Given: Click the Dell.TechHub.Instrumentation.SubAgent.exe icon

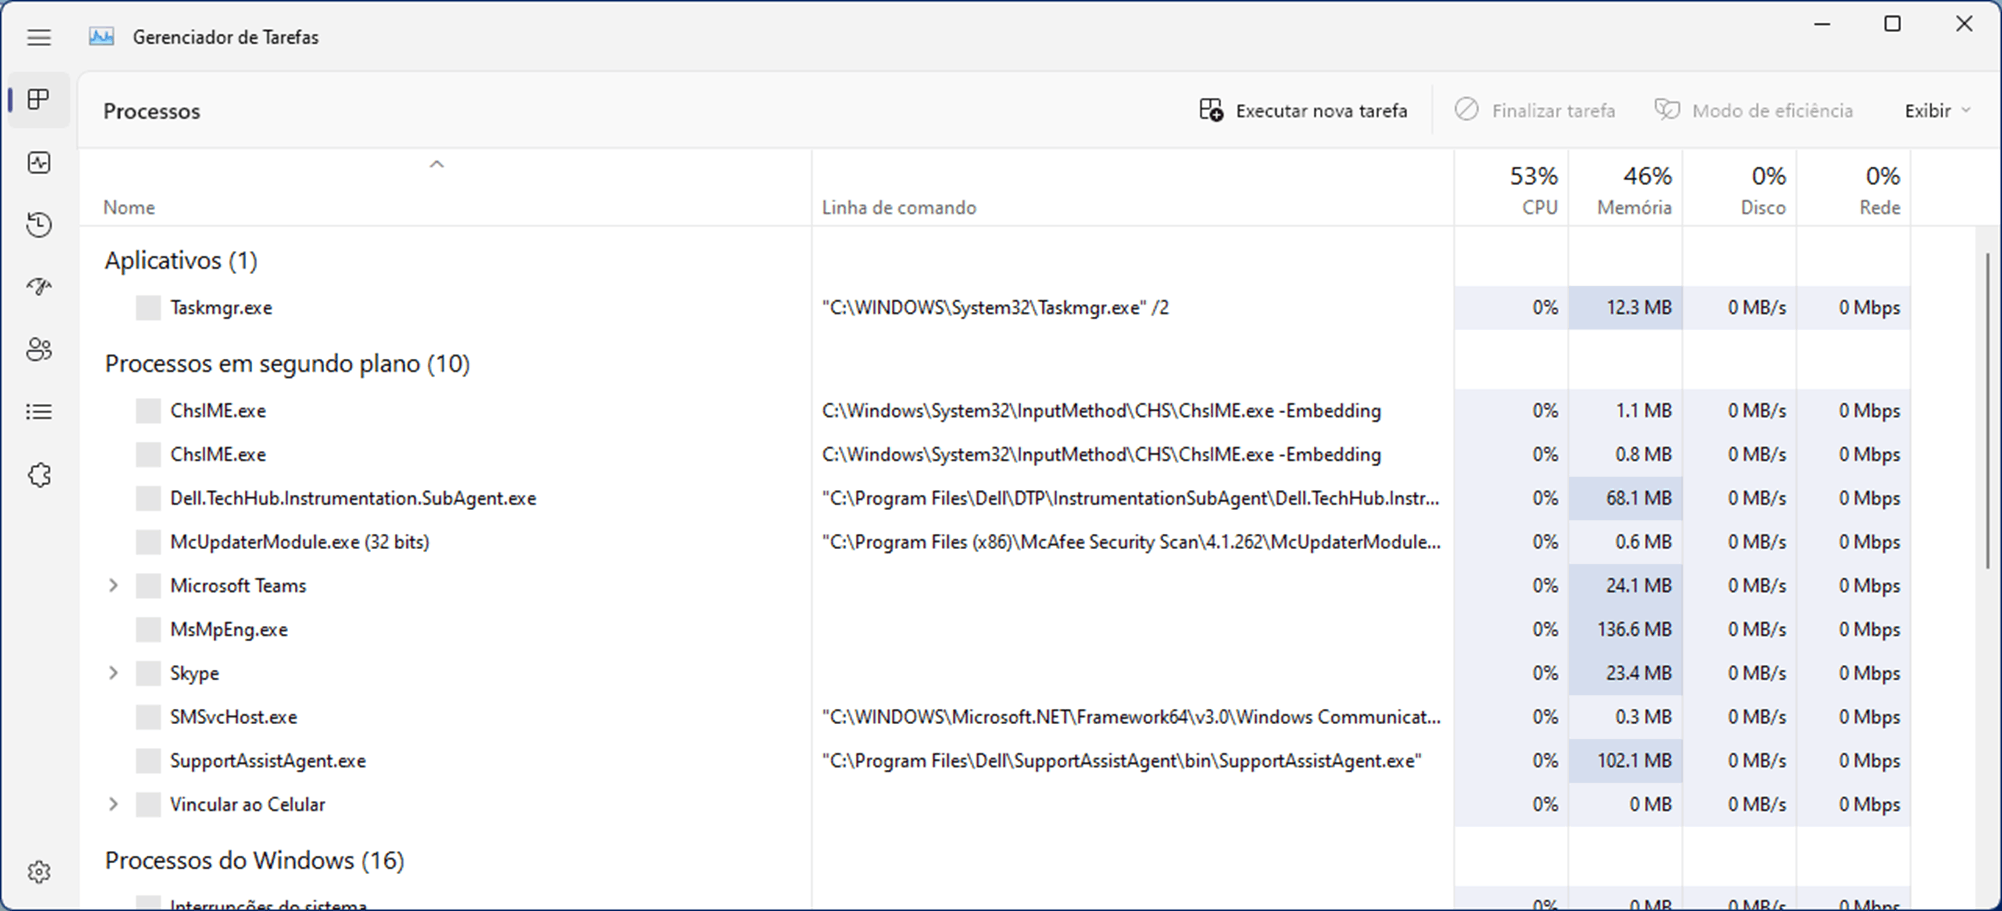Looking at the screenshot, I should (x=148, y=498).
